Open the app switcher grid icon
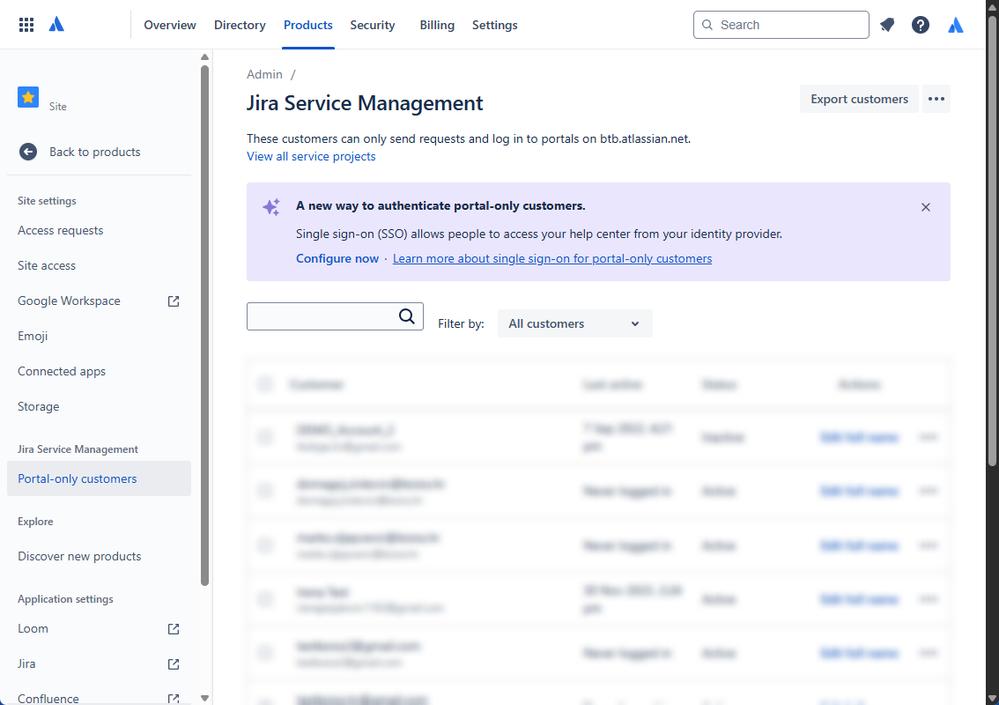Image resolution: width=999 pixels, height=705 pixels. pyautogui.click(x=26, y=25)
